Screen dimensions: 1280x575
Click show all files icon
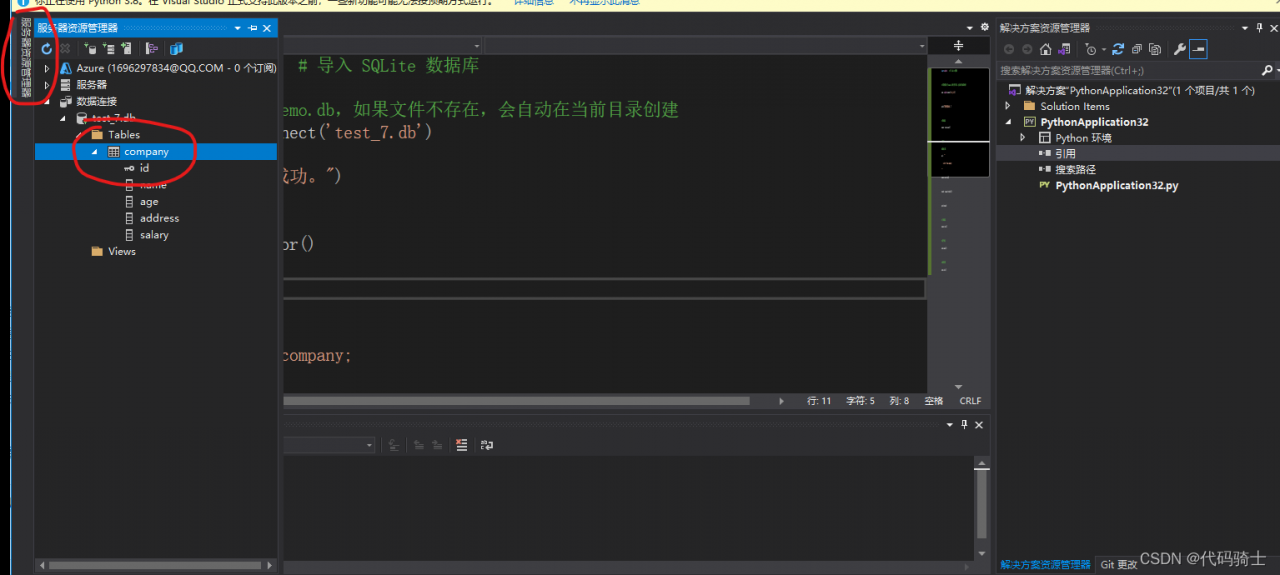(1154, 49)
